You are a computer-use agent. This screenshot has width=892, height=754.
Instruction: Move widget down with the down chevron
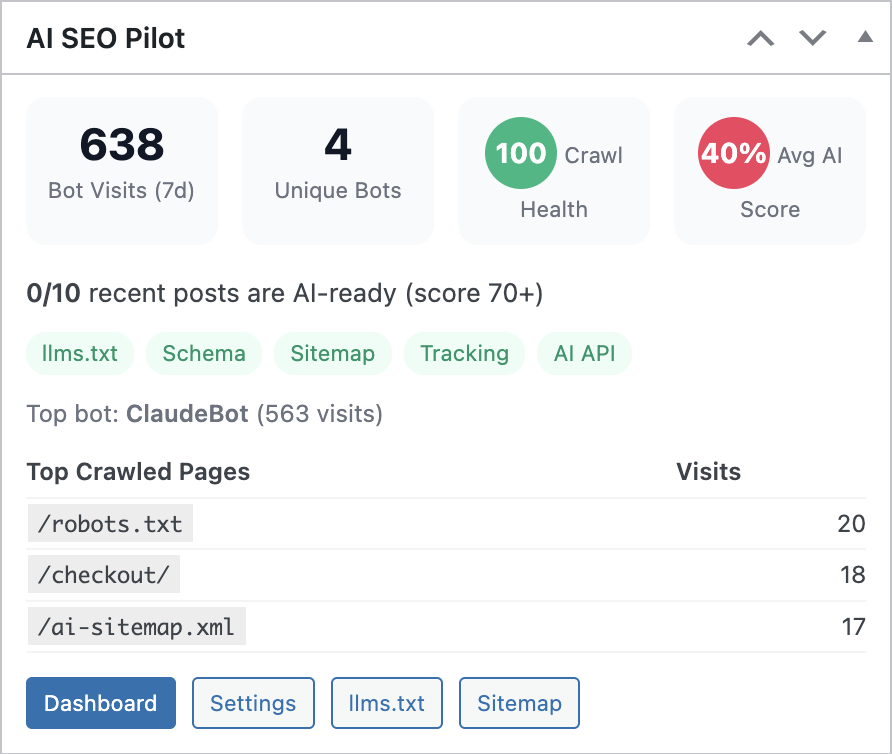coord(812,38)
